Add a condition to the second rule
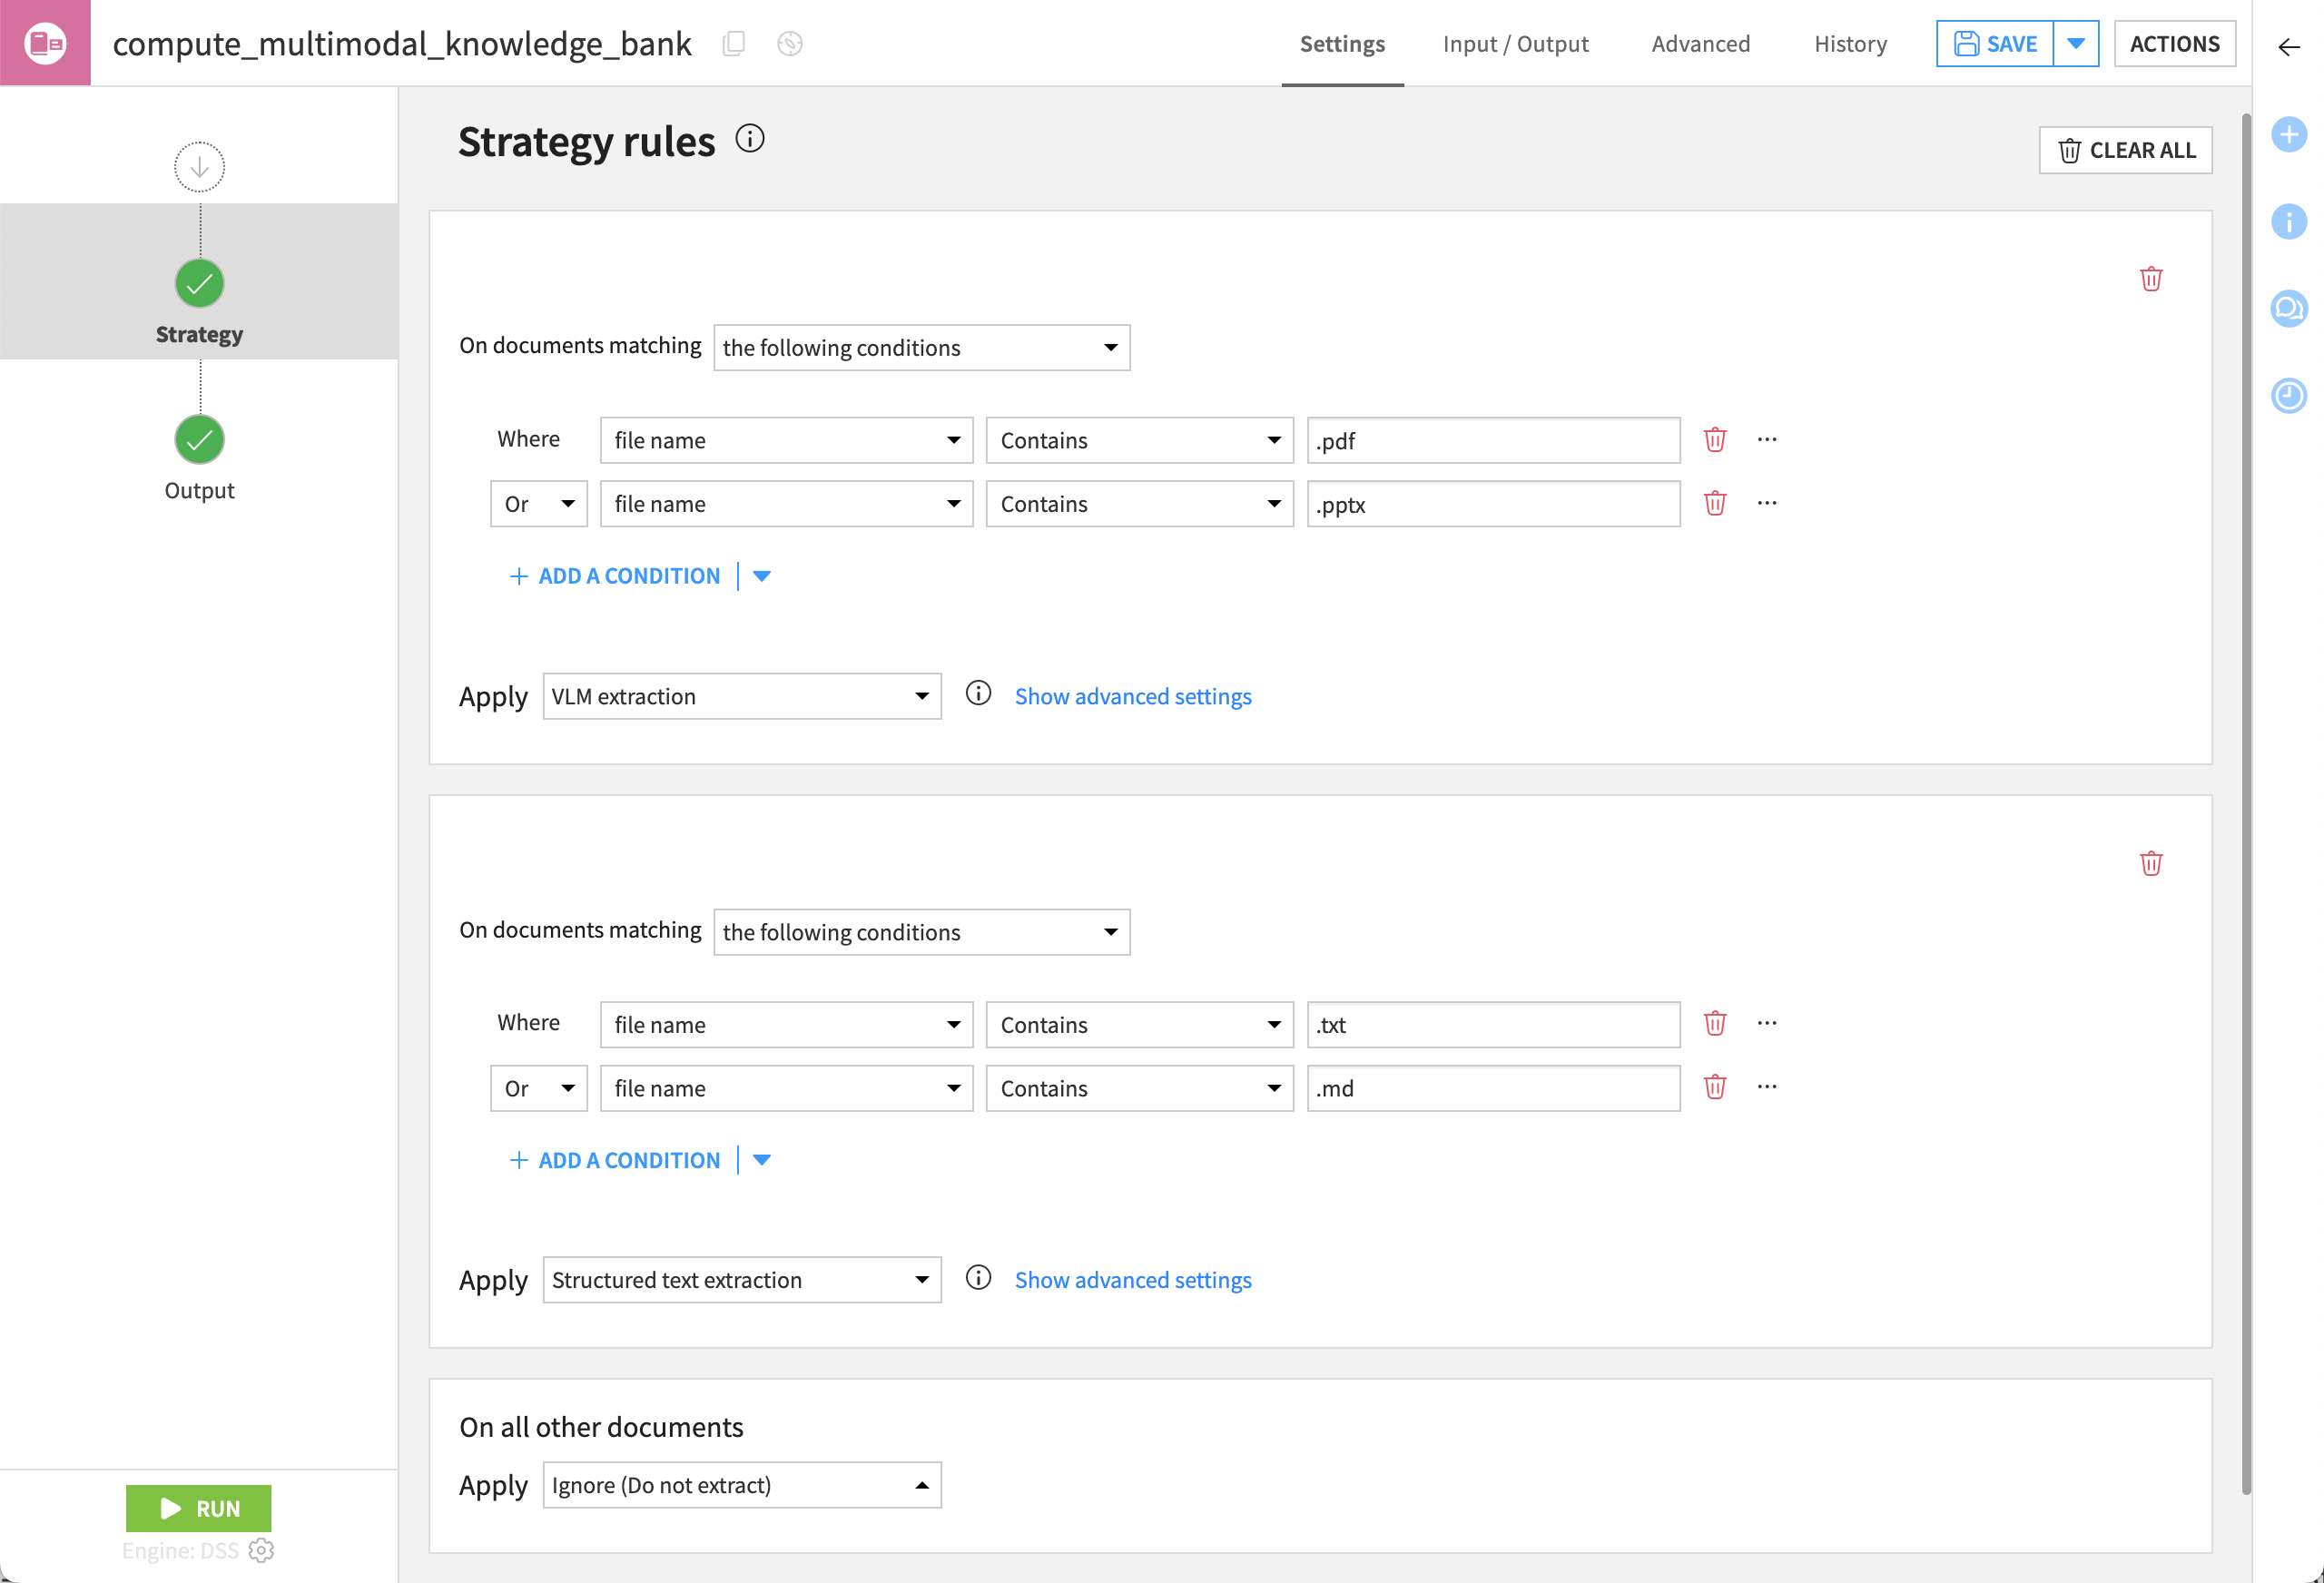Viewport: 2324px width, 1583px height. [x=615, y=1160]
